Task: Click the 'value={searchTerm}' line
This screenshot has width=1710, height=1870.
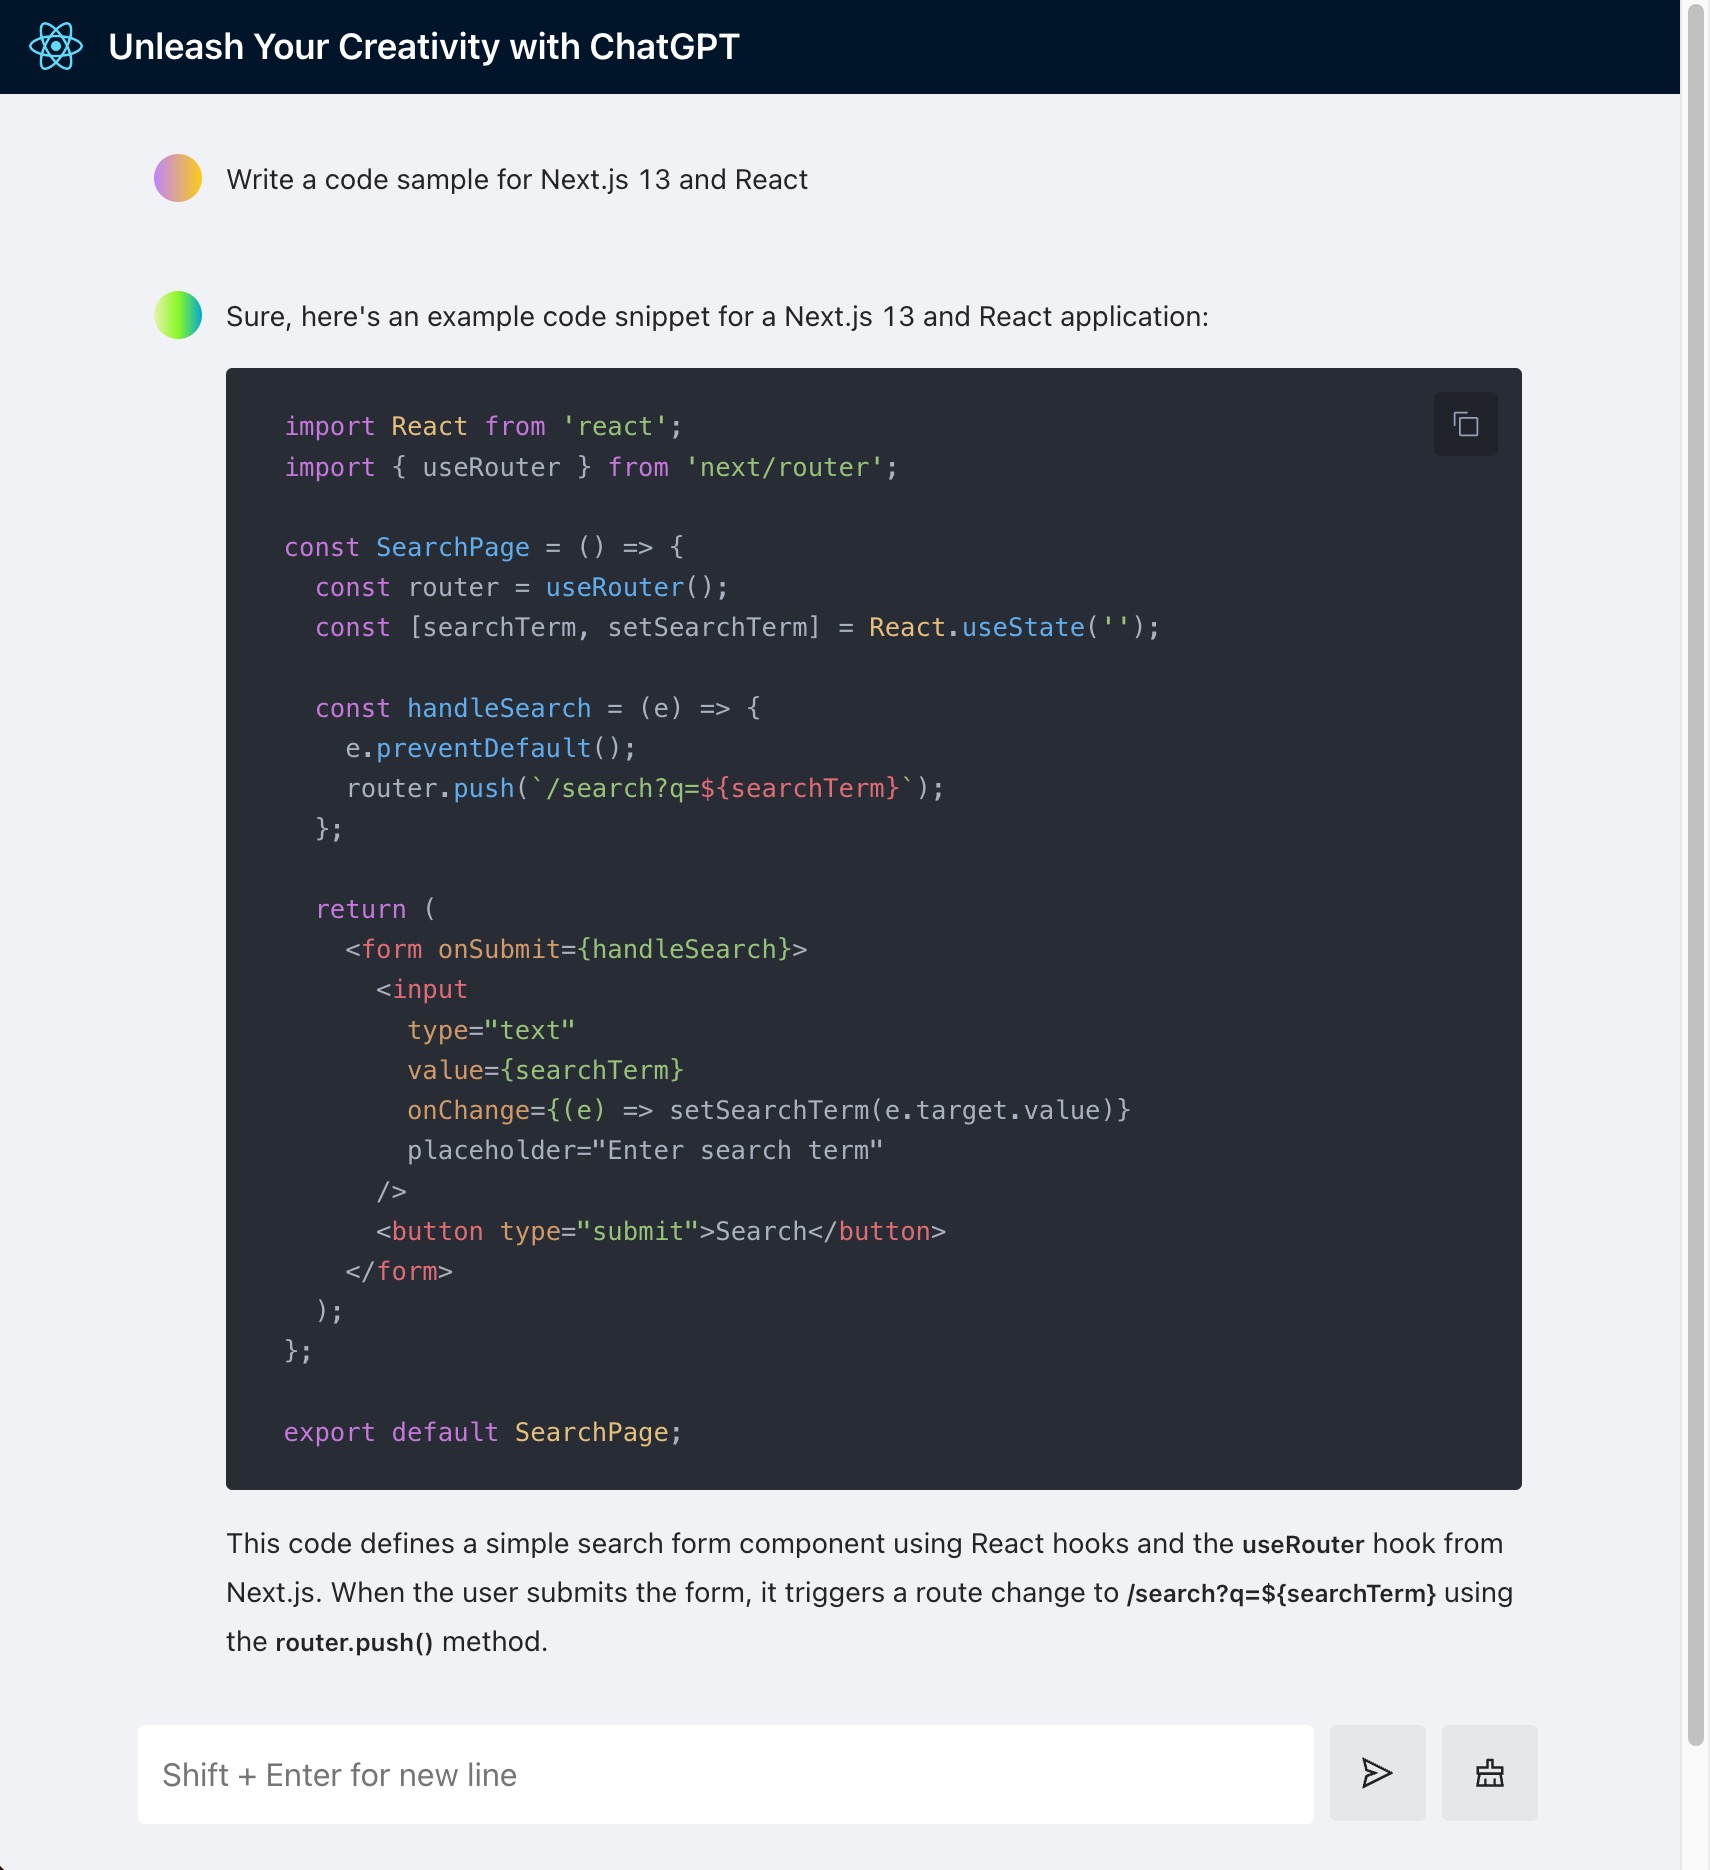Action: pos(545,1070)
